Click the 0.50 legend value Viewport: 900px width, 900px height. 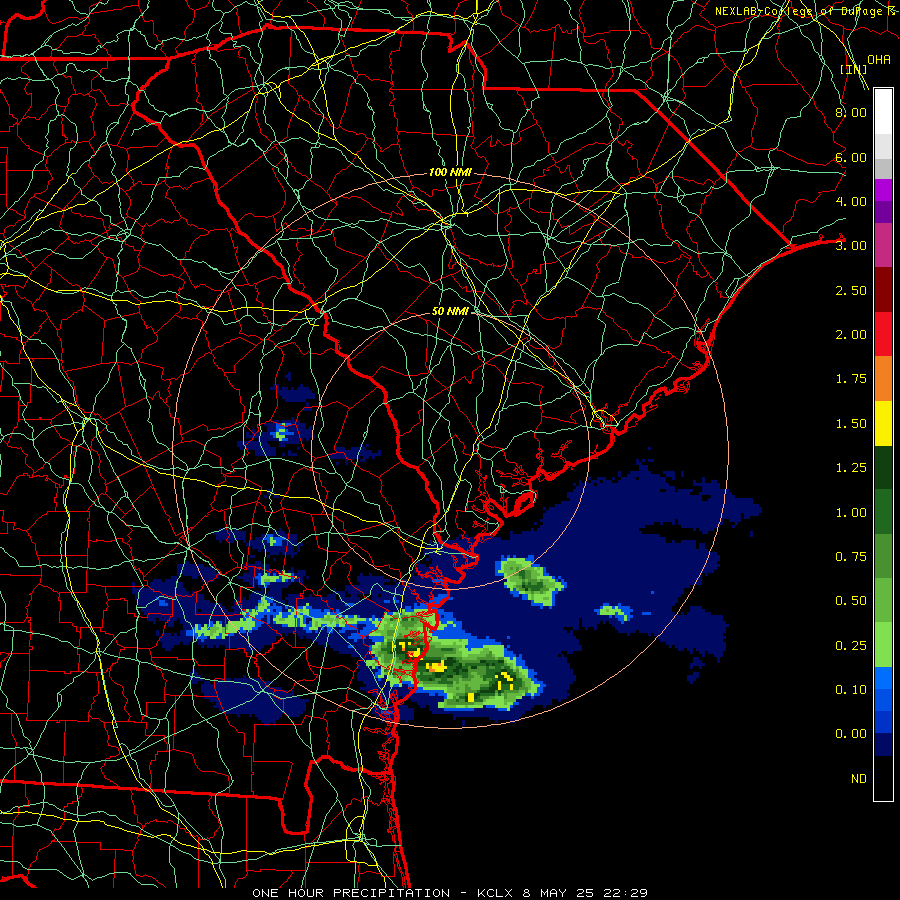pyautogui.click(x=851, y=601)
